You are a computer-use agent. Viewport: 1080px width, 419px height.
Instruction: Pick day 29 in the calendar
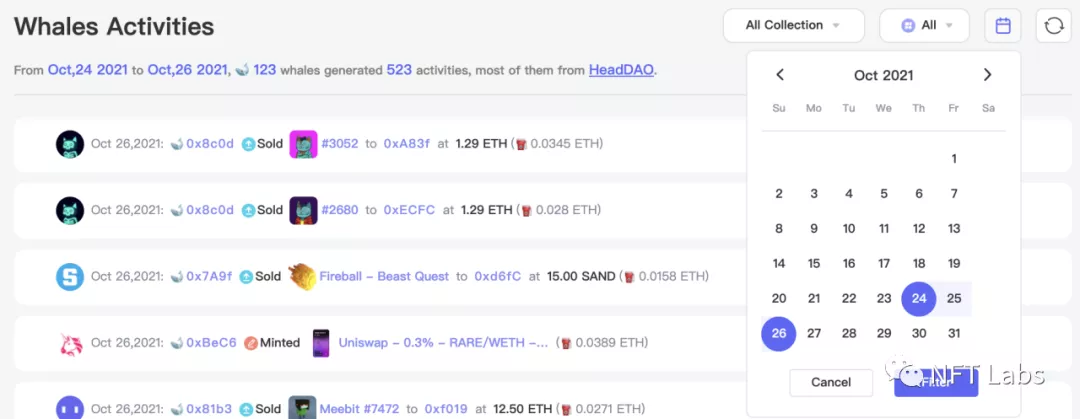pyautogui.click(x=884, y=334)
